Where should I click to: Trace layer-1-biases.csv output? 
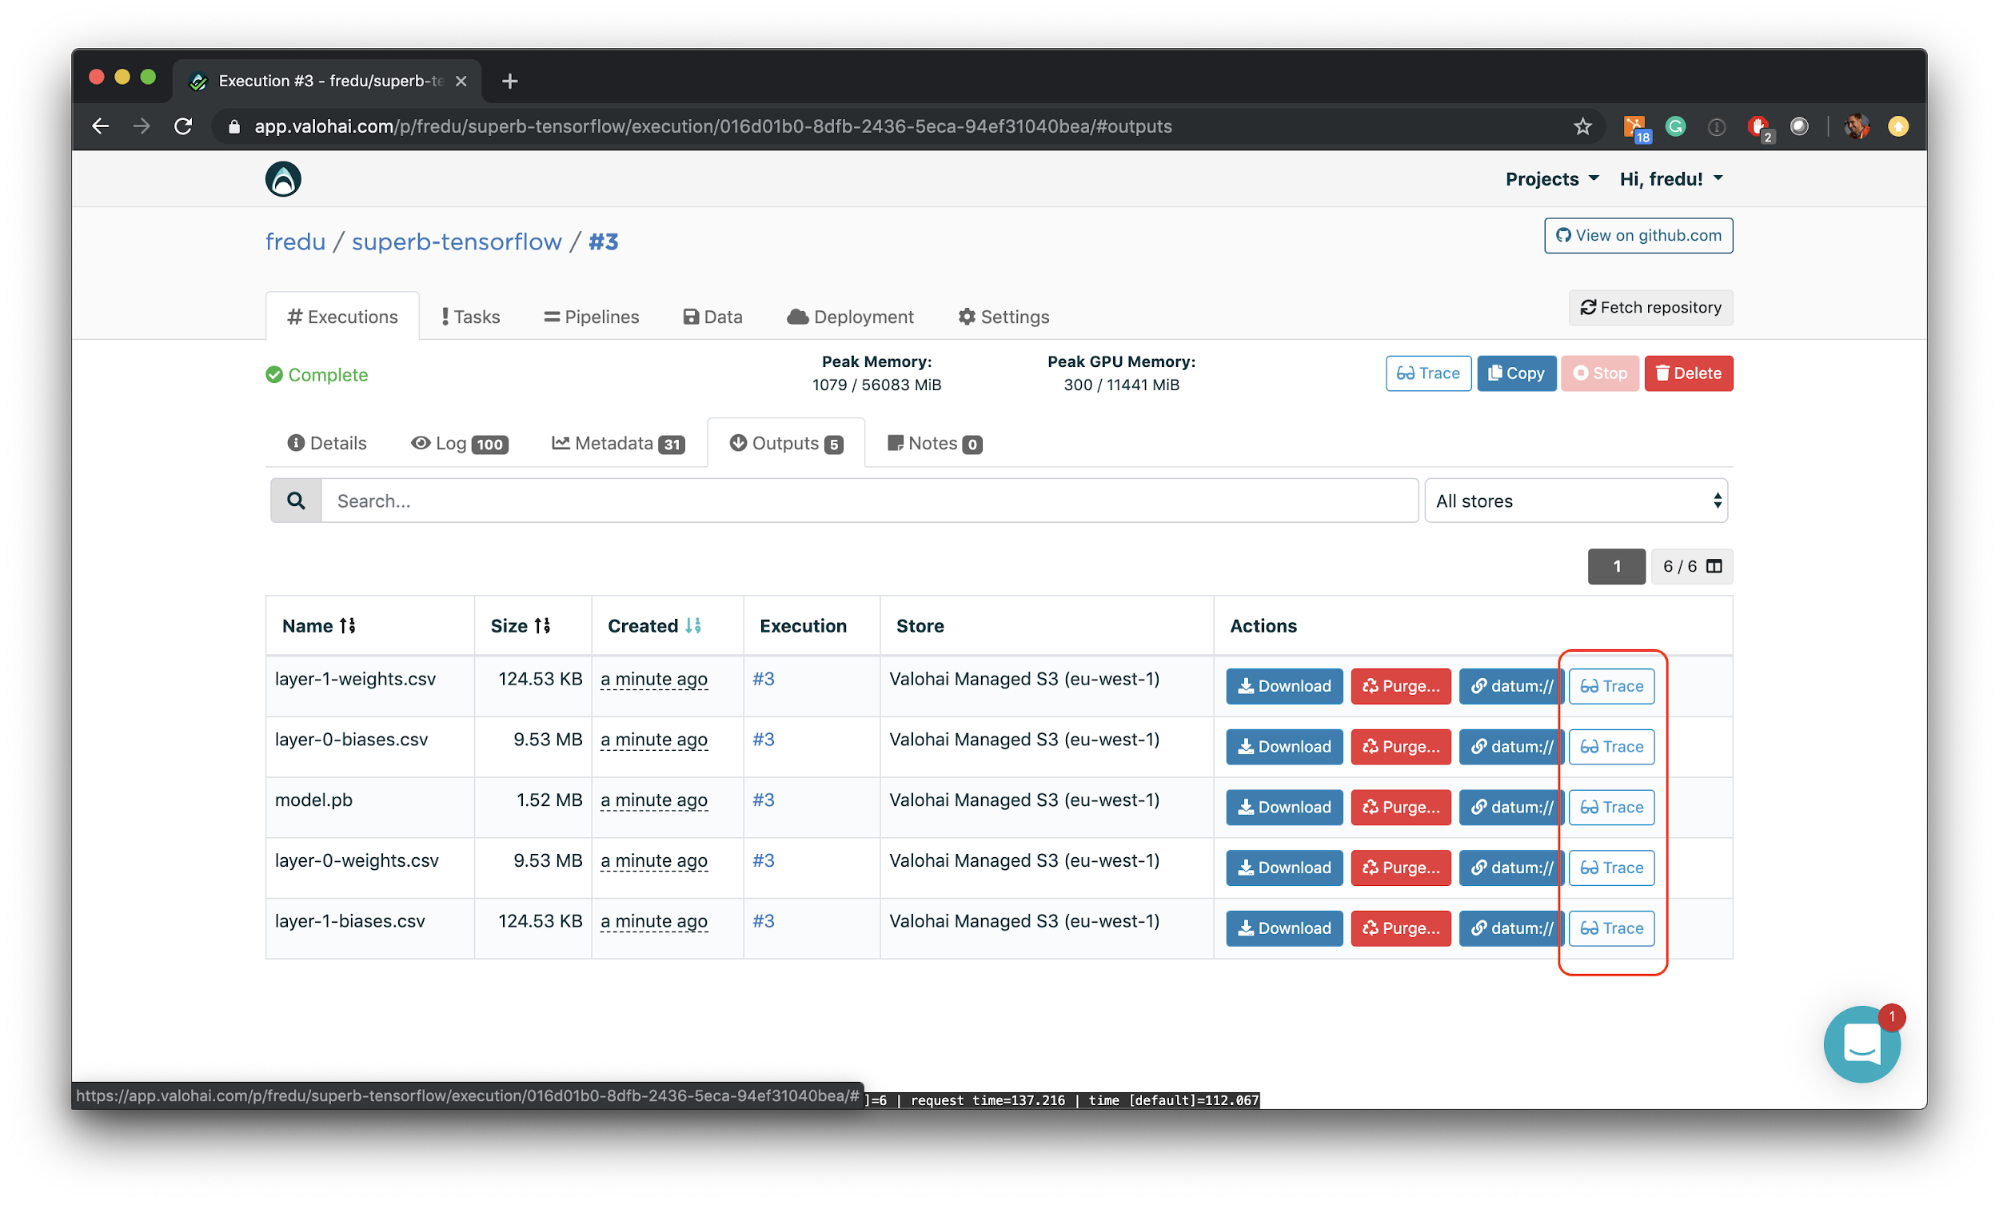coord(1611,928)
